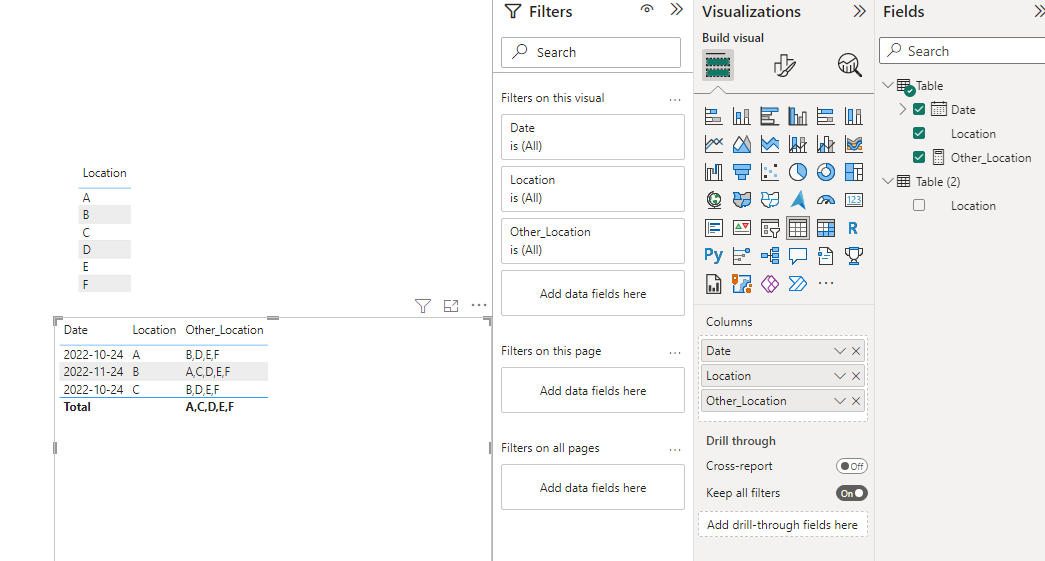This screenshot has height=561, width=1045.
Task: Open dropdown for Date column well
Action: (x=840, y=351)
